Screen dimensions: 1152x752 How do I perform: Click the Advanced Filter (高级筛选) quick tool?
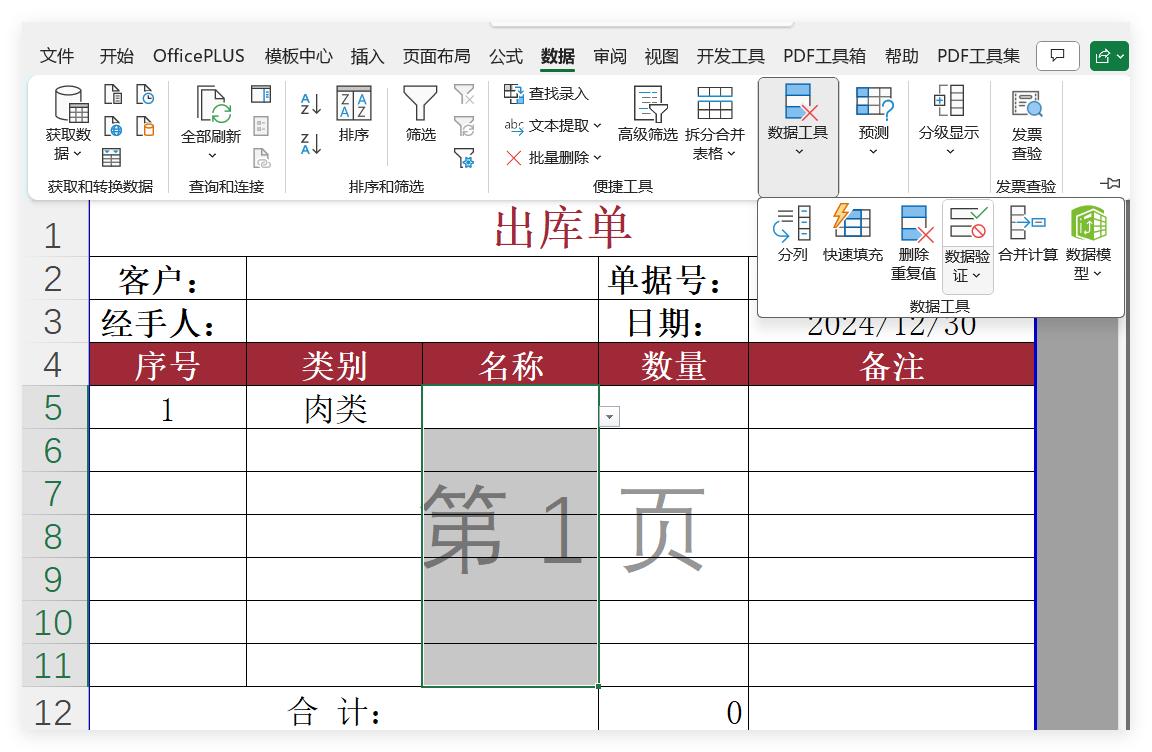pos(647,114)
